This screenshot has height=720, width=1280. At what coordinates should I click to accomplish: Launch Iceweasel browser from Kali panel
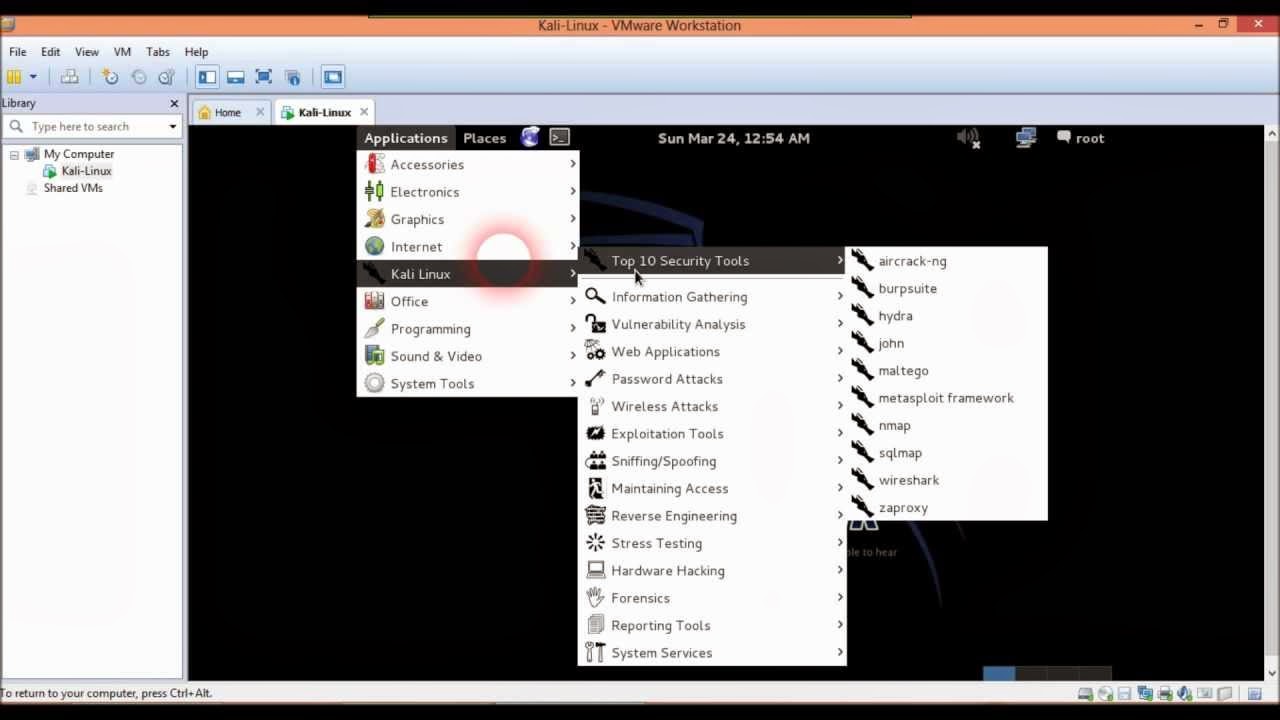tap(530, 137)
